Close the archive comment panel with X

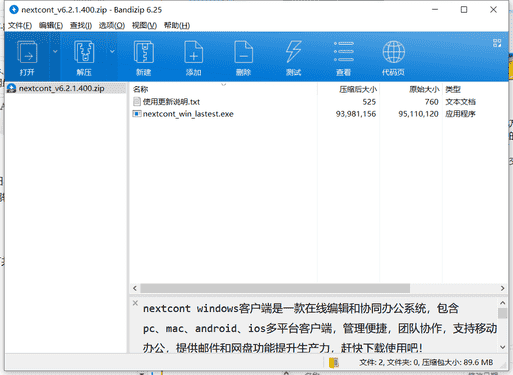135,303
